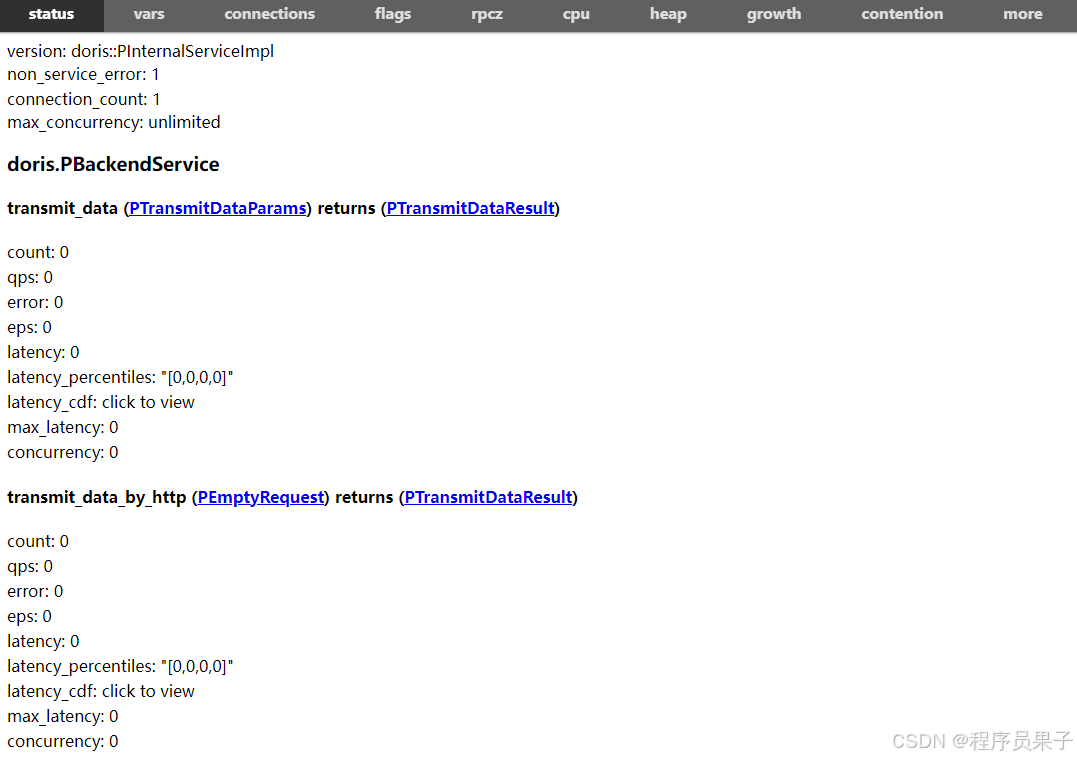Click the transmit_data method name
Image resolution: width=1077 pixels, height=758 pixels.
tap(63, 208)
